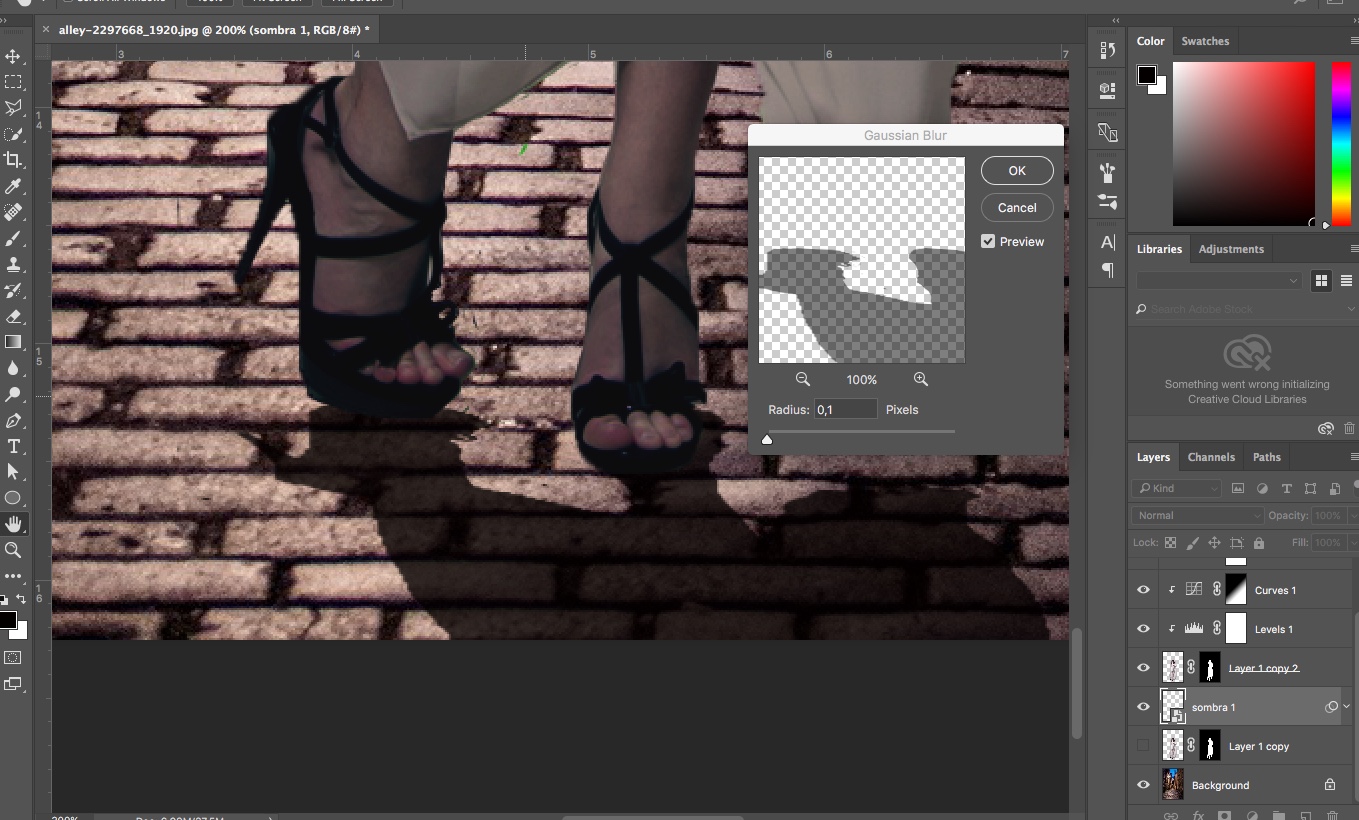Click Cancel in Gaussian Blur dialog
1359x820 pixels.
click(1017, 207)
